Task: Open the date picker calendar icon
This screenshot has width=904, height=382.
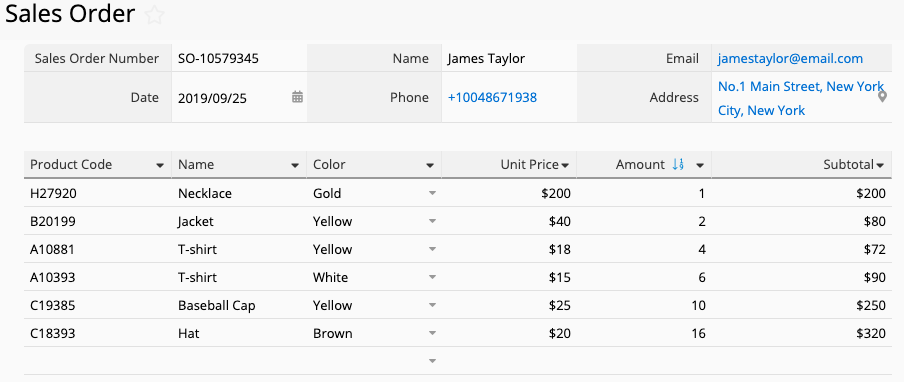Action: point(297,97)
